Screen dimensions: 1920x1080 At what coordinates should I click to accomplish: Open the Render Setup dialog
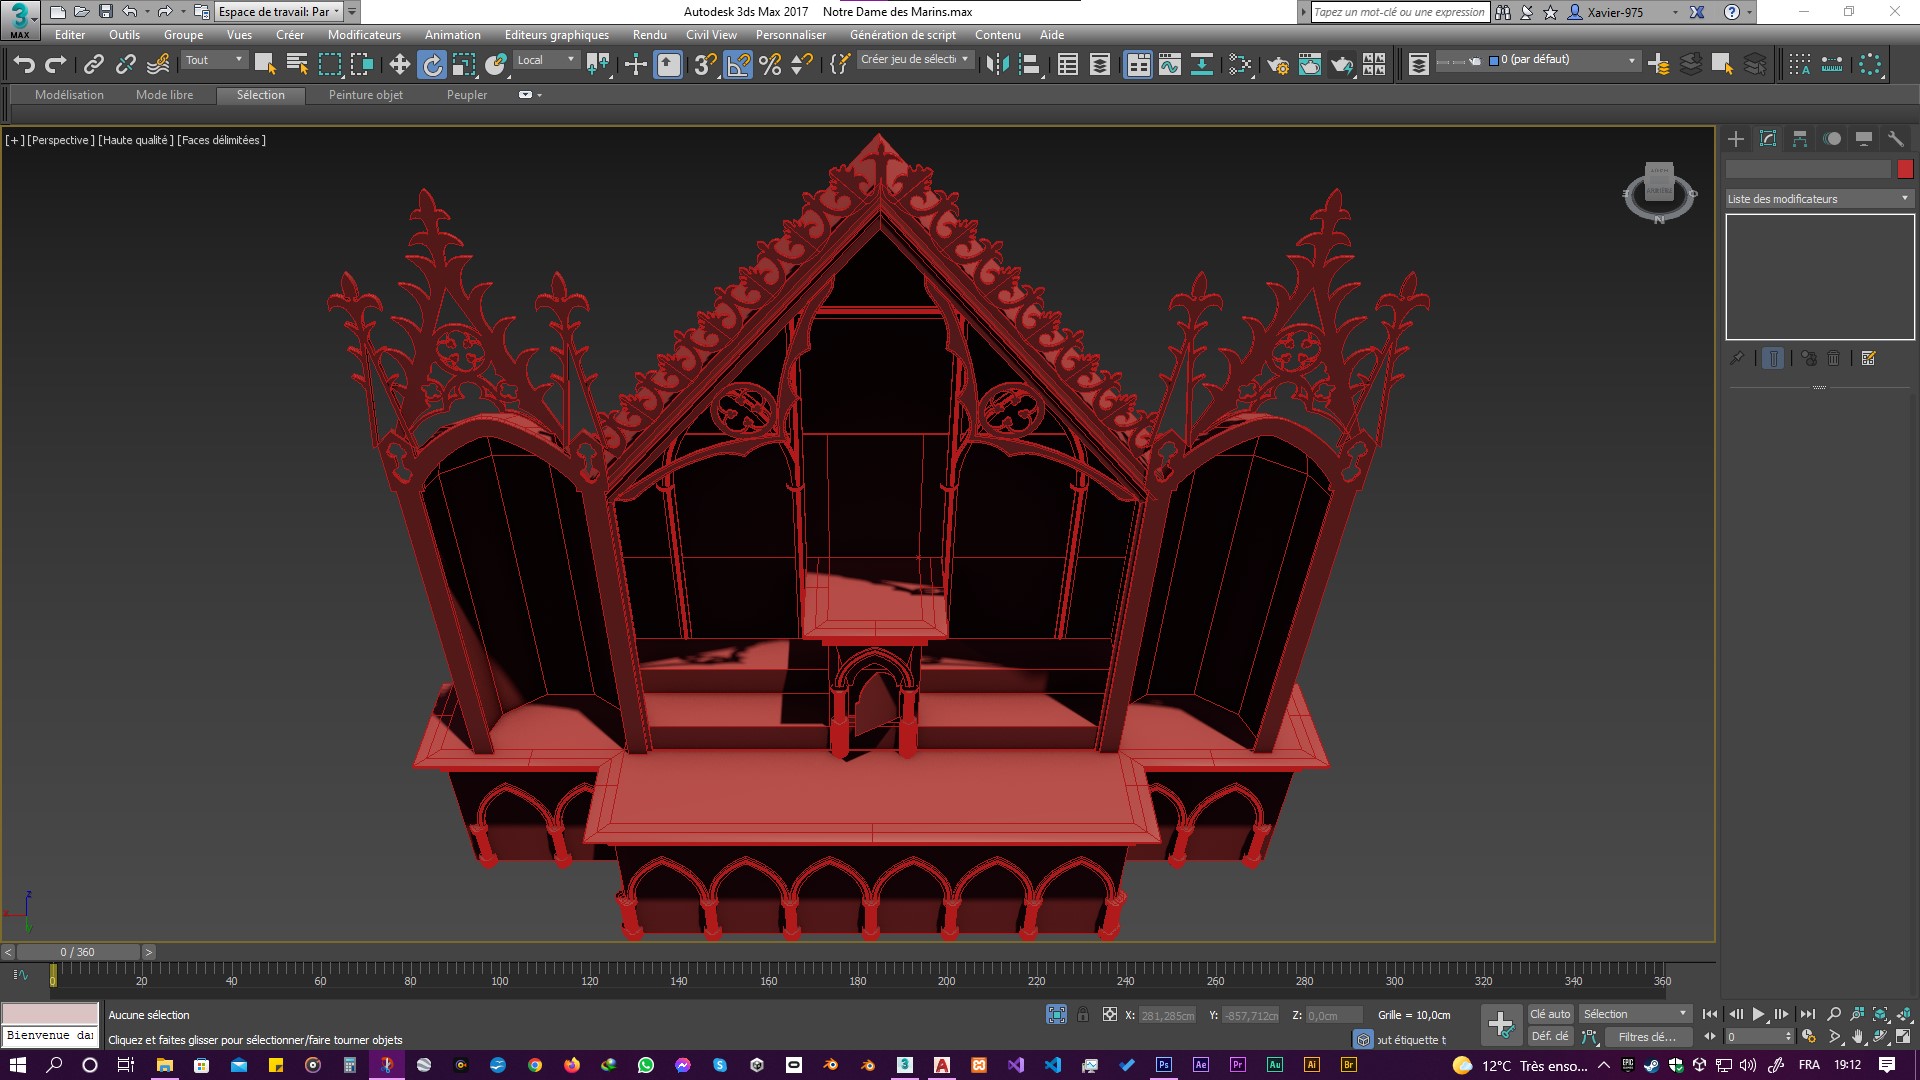[1278, 65]
